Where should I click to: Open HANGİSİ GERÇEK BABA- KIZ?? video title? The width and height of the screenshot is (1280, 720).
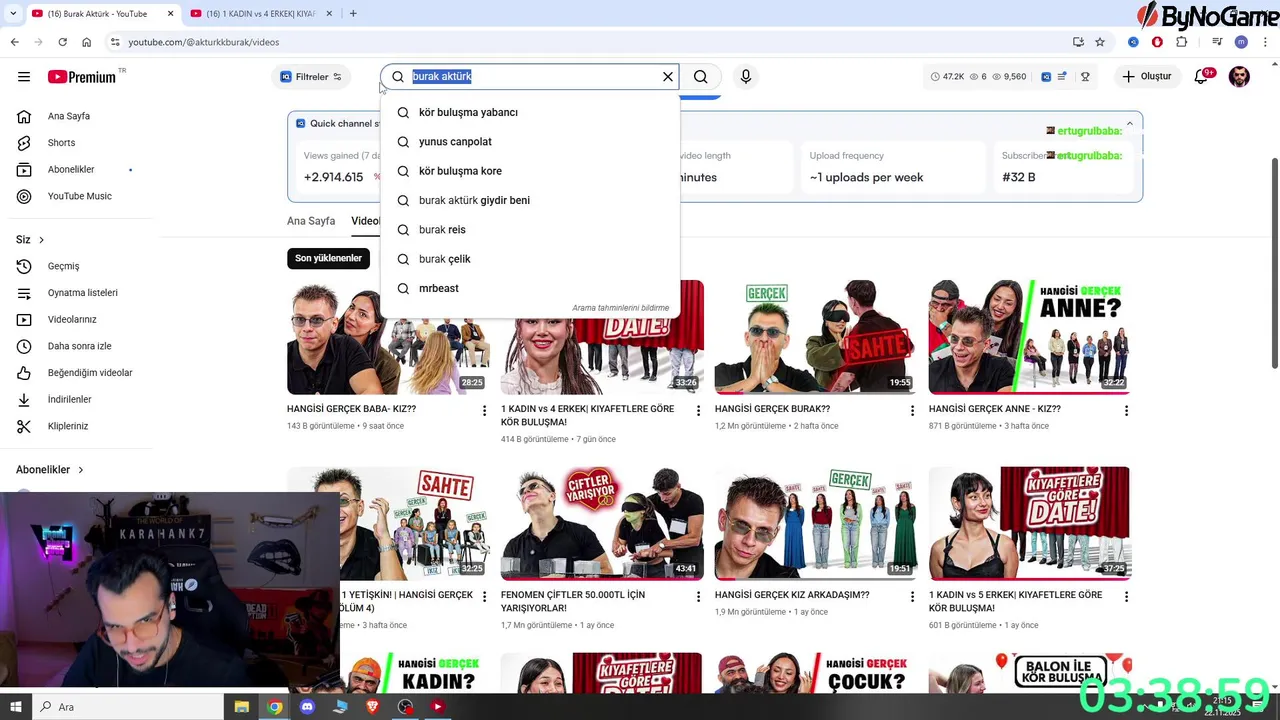coord(351,409)
